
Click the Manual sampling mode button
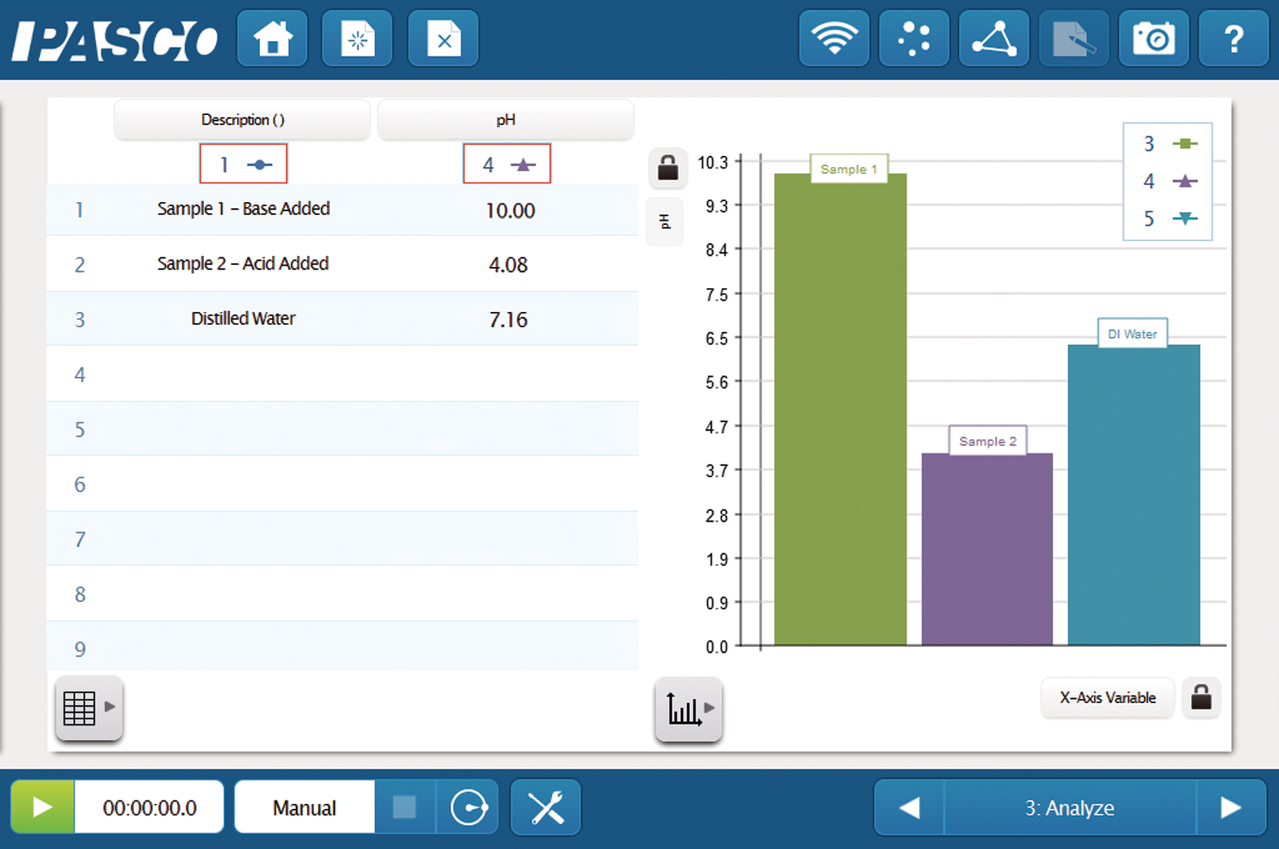click(304, 807)
